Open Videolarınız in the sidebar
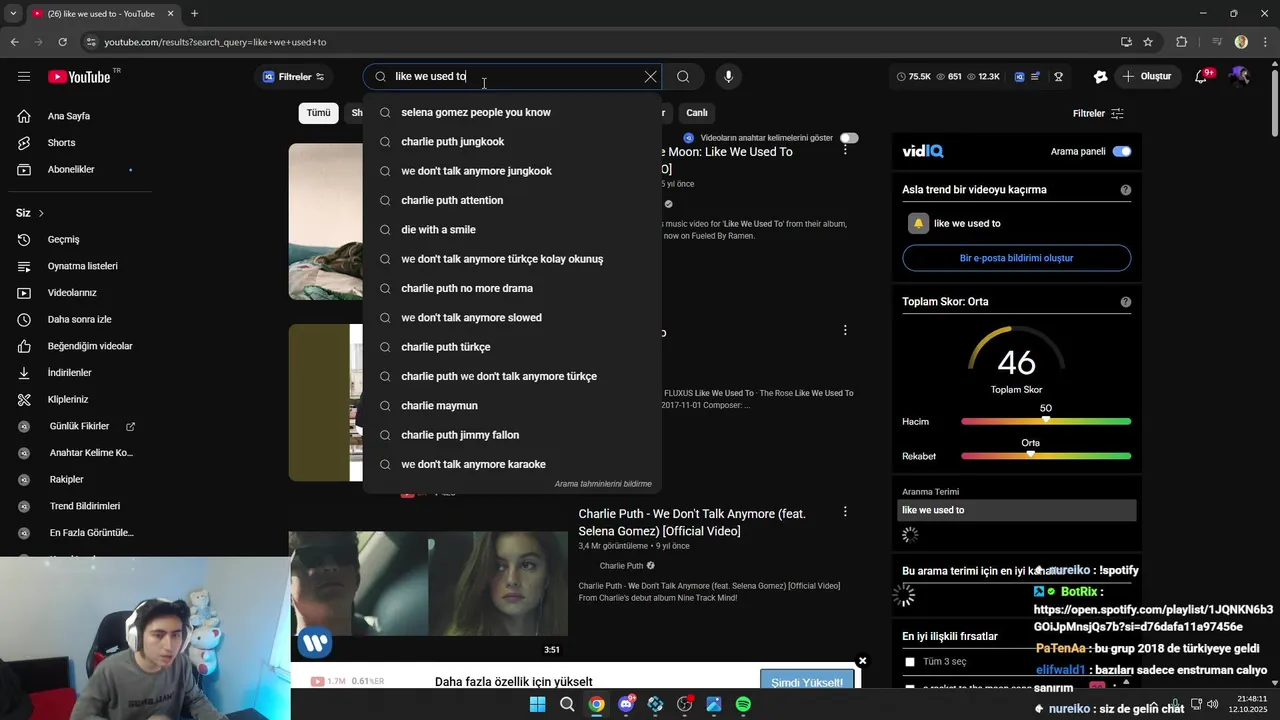The image size is (1280, 720). coord(72,293)
